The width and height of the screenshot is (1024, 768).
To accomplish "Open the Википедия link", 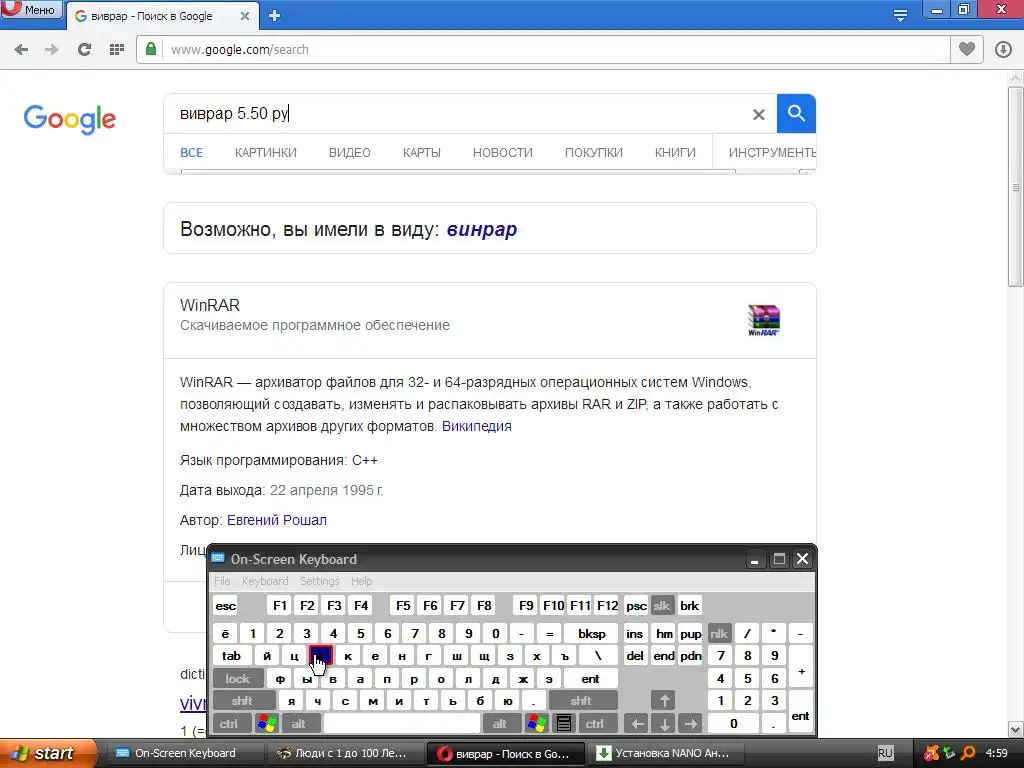I will click(477, 426).
